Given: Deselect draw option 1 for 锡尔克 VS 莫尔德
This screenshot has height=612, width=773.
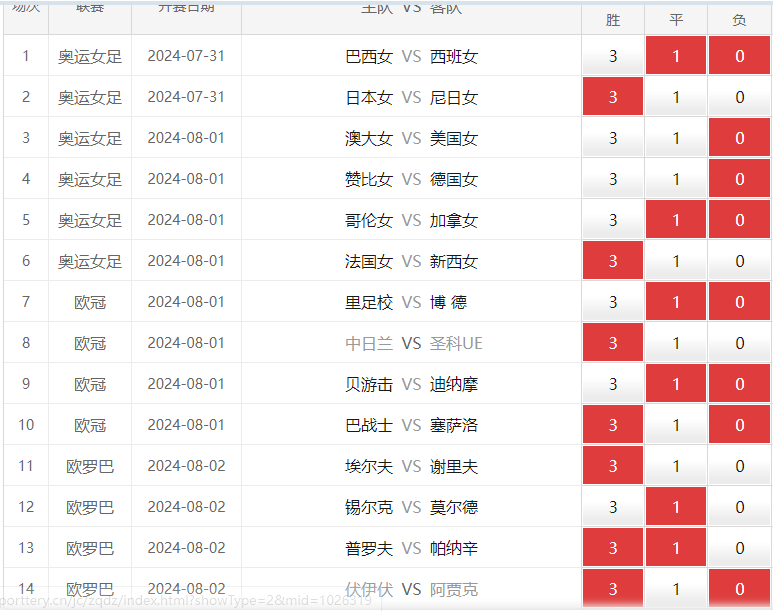Looking at the screenshot, I should pos(676,506).
